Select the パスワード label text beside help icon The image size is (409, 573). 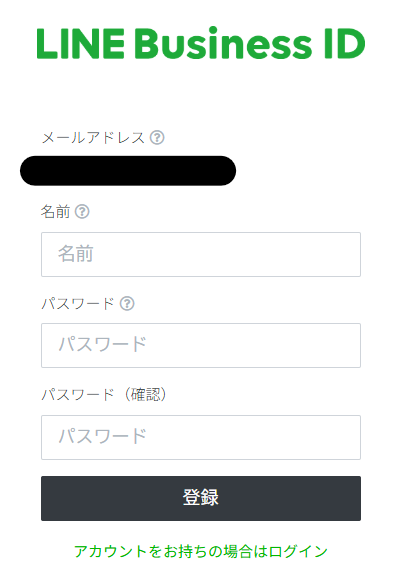(x=78, y=304)
